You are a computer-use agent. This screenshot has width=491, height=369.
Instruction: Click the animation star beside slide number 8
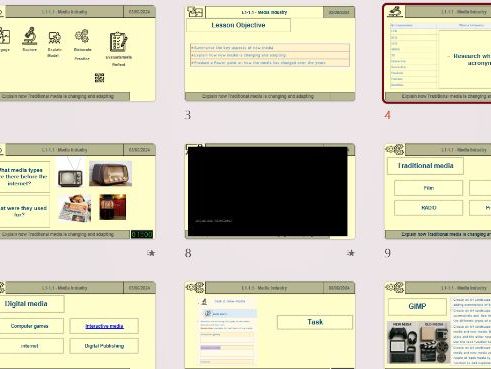click(351, 253)
